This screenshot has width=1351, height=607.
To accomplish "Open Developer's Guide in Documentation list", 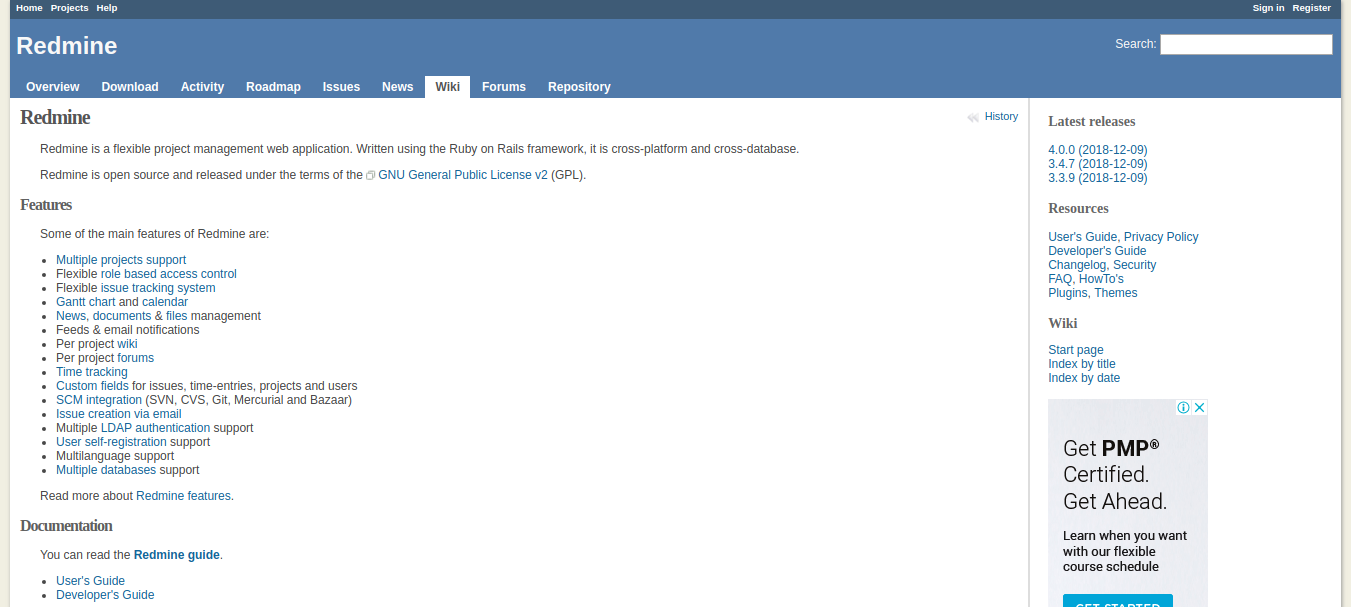I will 105,595.
